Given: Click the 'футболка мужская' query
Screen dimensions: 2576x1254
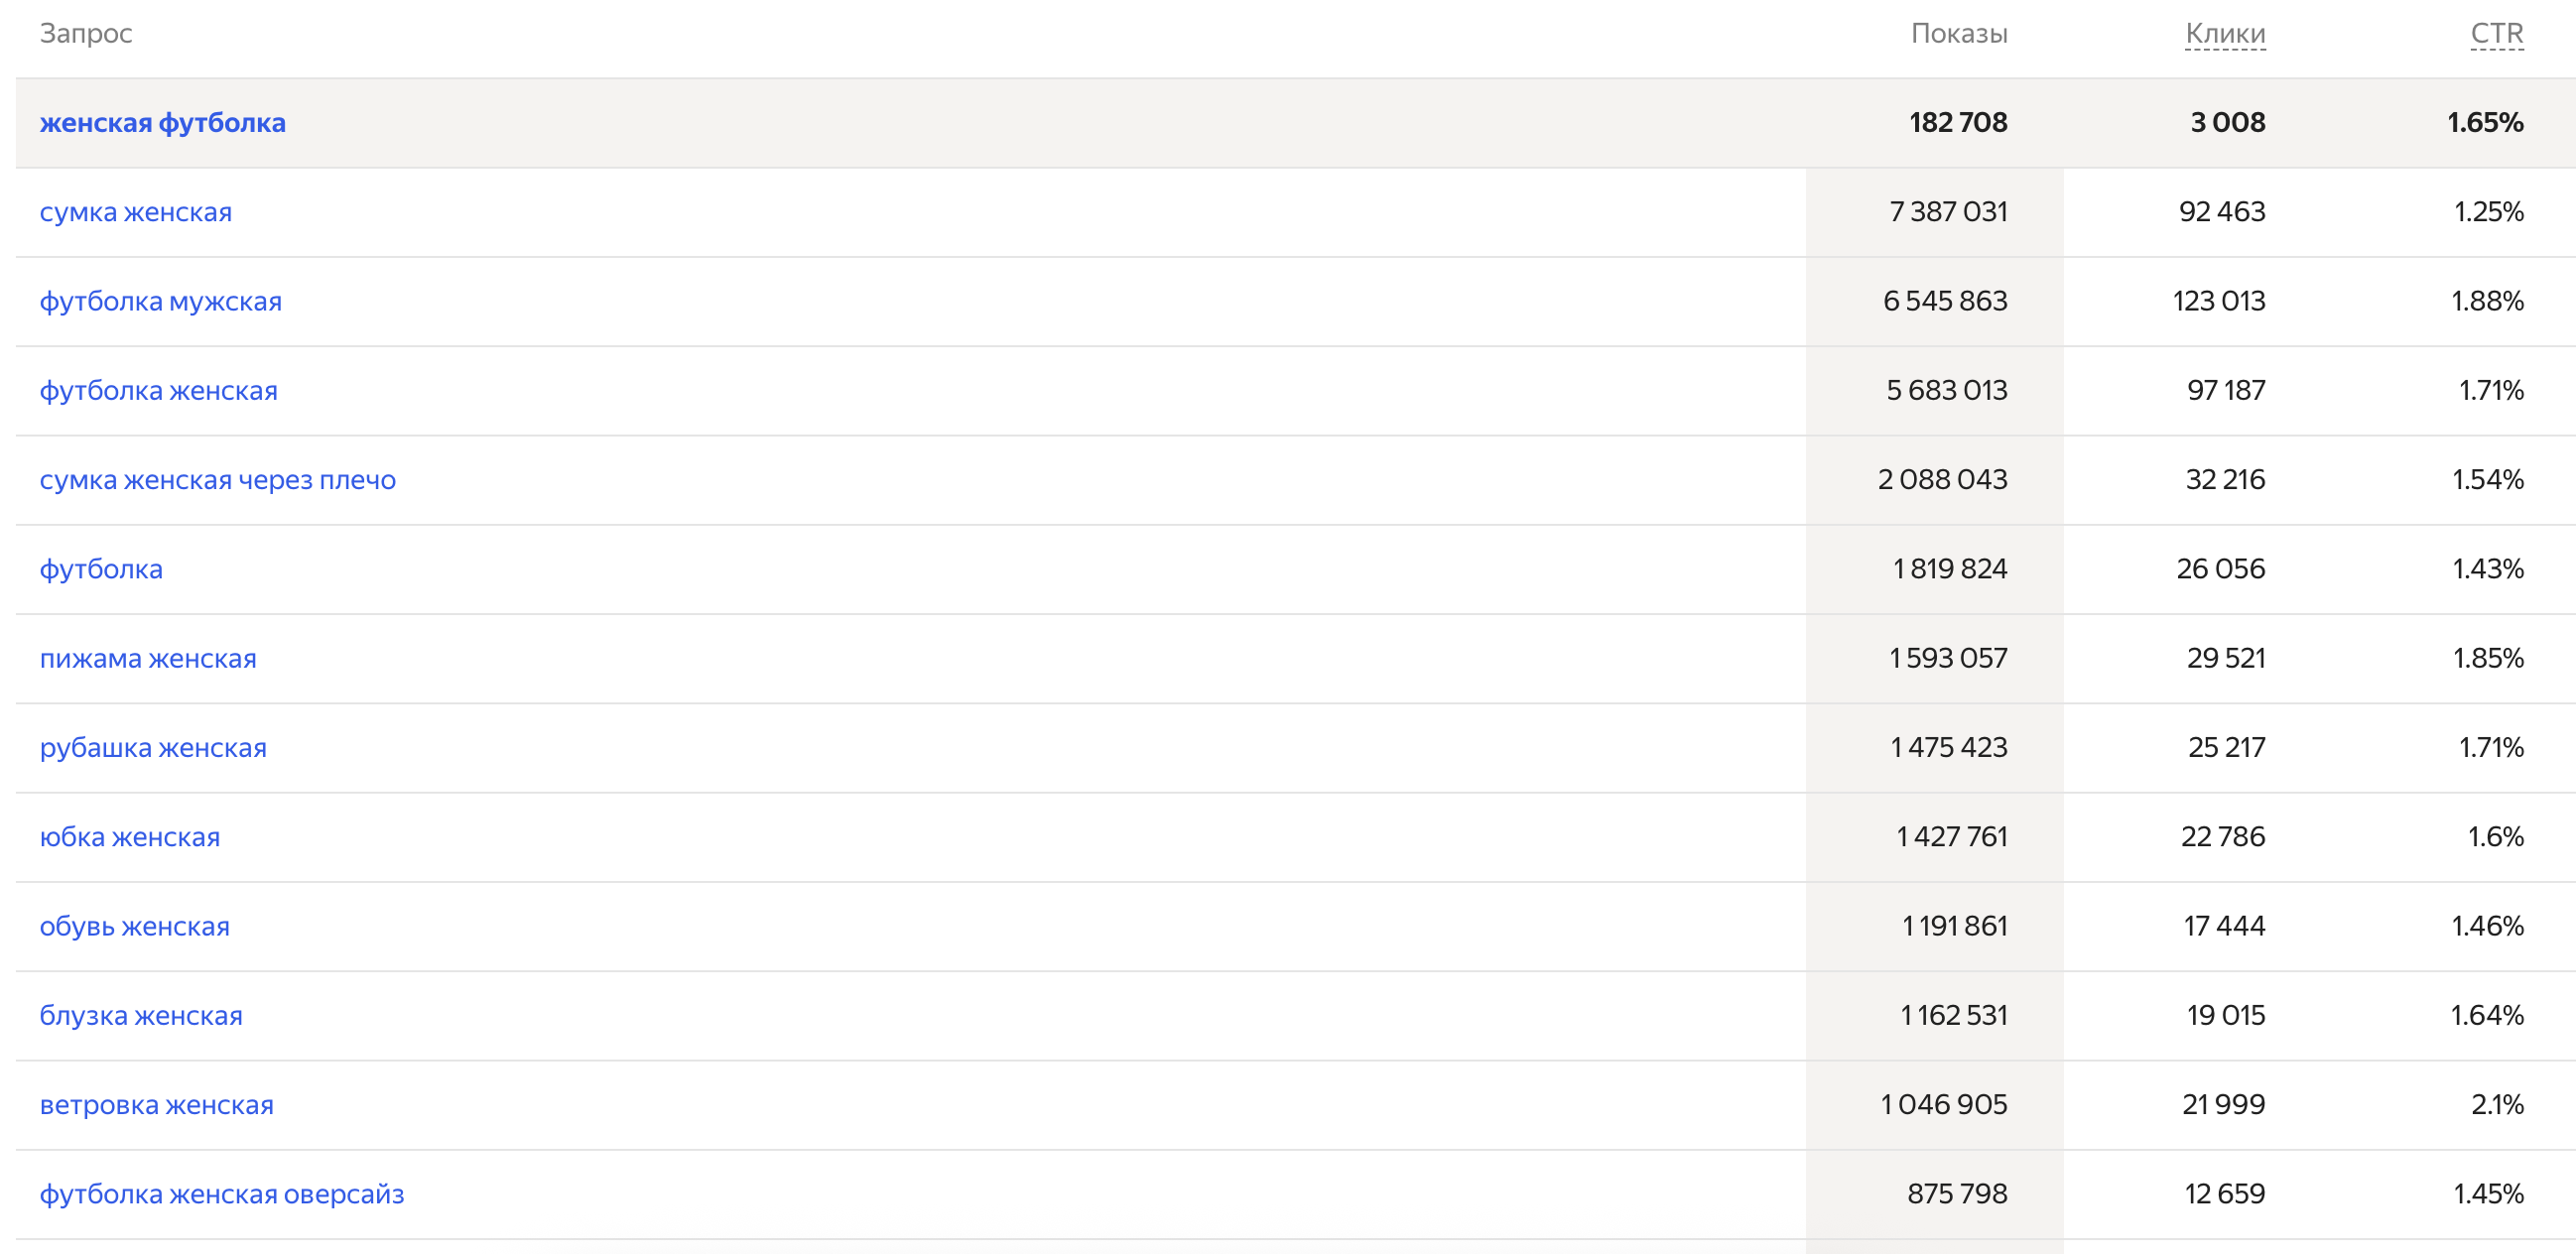Looking at the screenshot, I should coord(160,301).
